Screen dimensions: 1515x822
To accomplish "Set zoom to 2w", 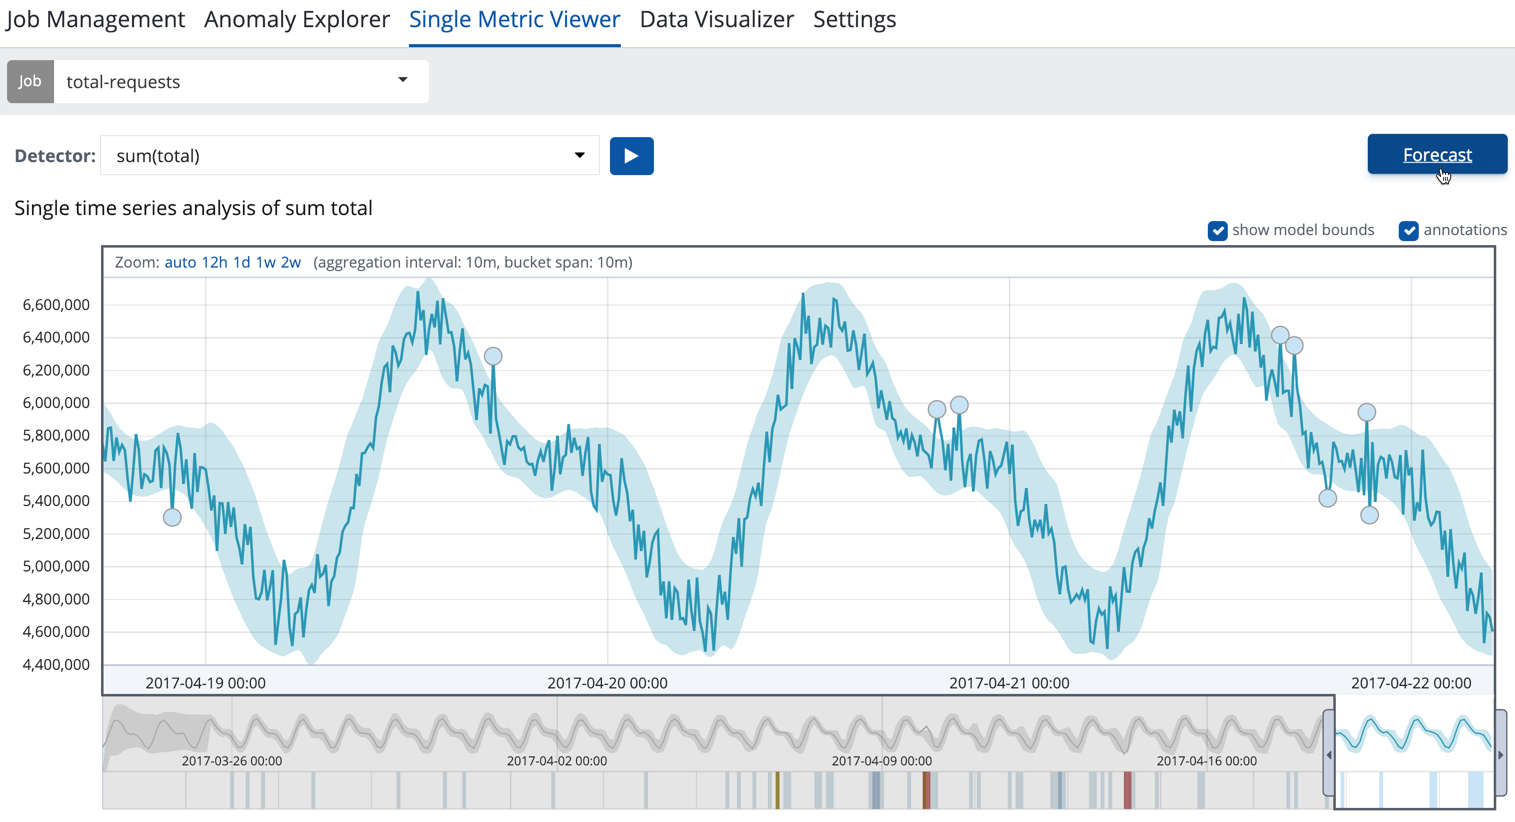I will [x=291, y=262].
